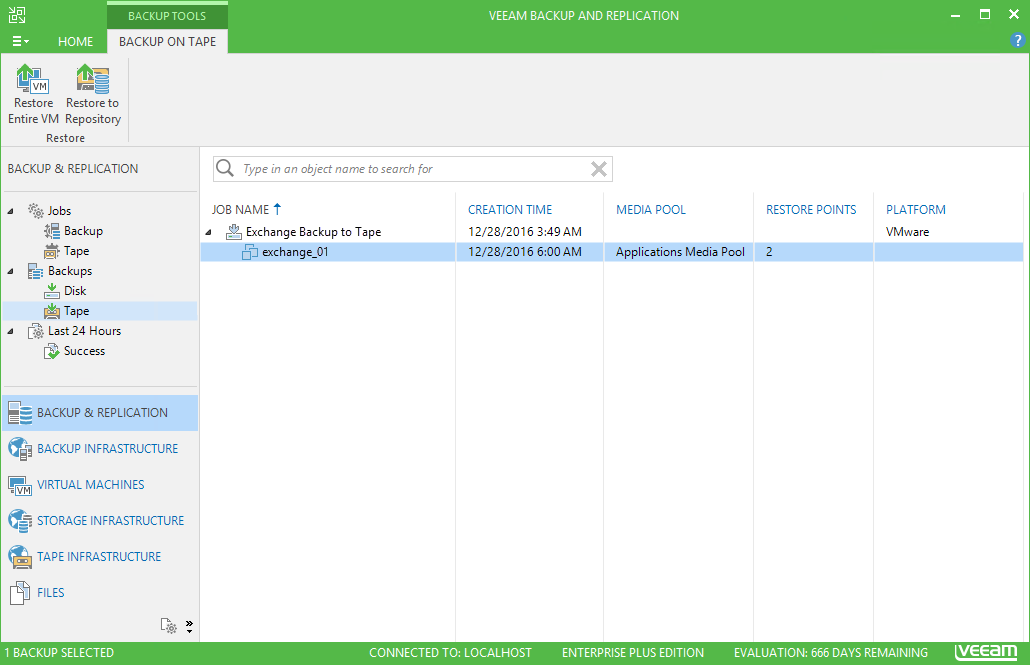Viewport: 1030px width, 665px height.
Task: Open the main hamburger menu
Action: coord(20,41)
